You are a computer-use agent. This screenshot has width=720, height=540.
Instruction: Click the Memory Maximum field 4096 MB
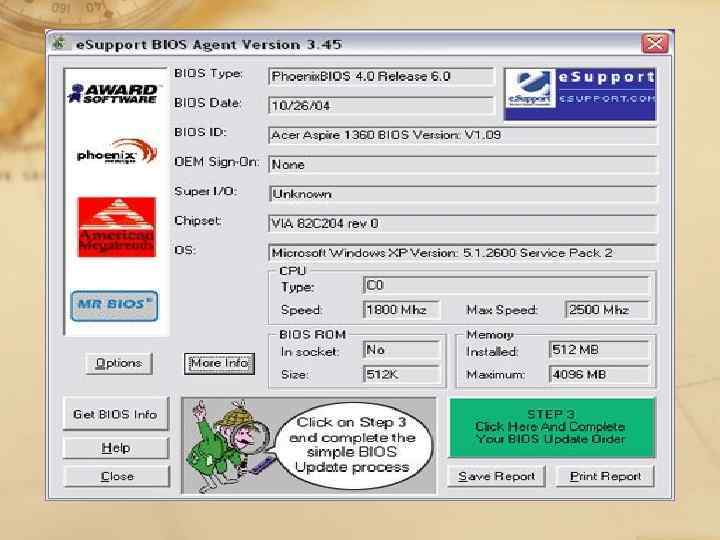pyautogui.click(x=599, y=374)
